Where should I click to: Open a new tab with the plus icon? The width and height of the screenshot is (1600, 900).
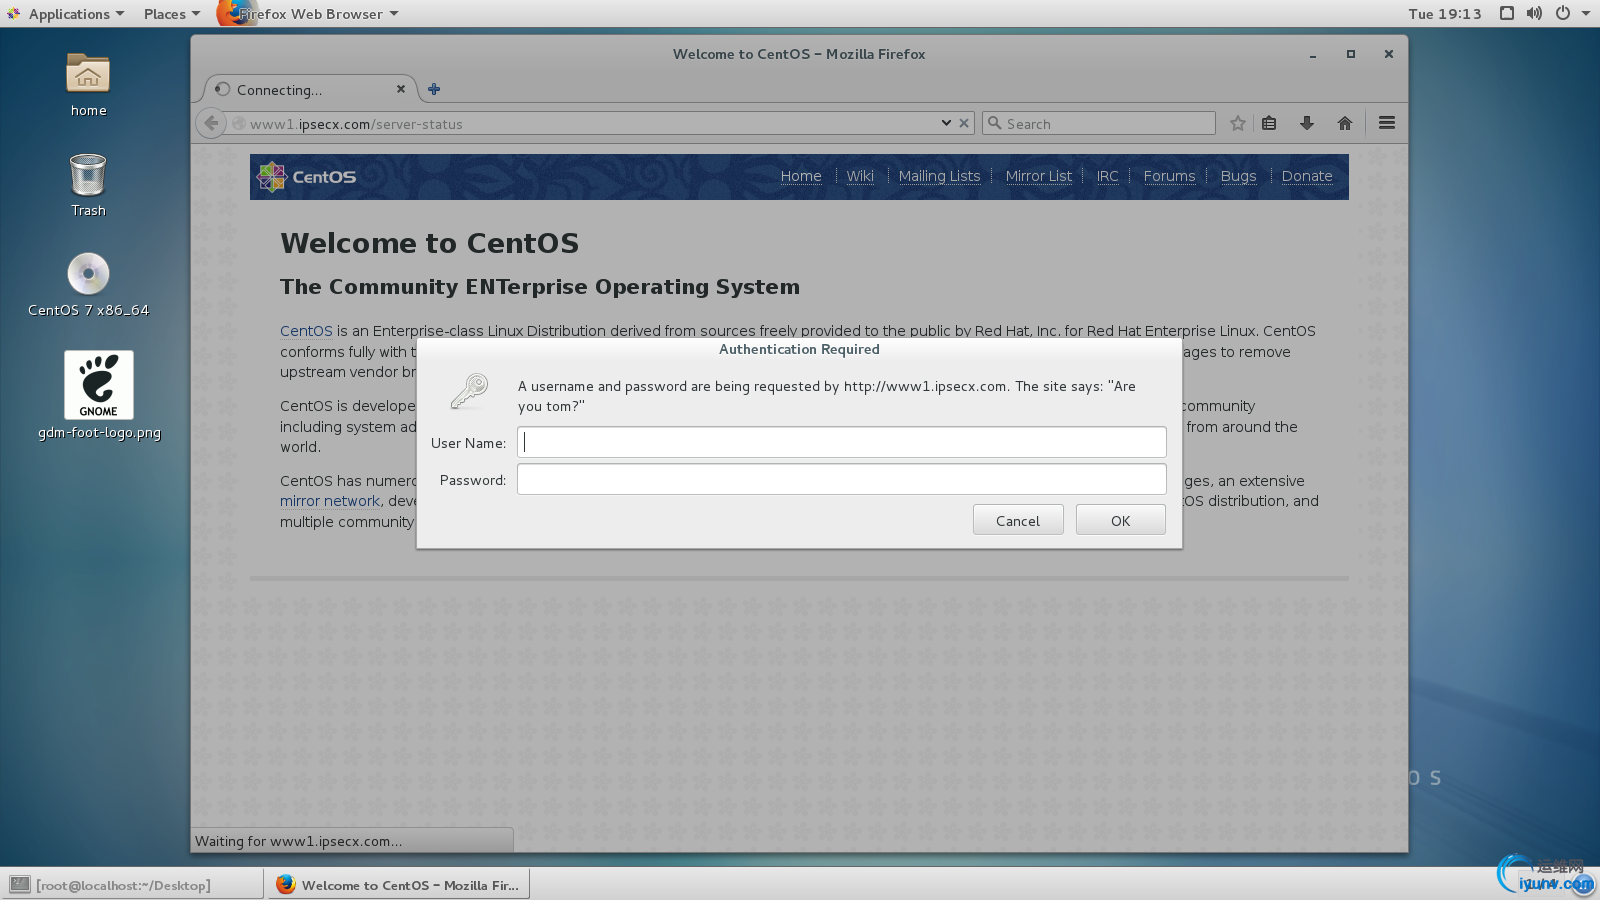coord(434,89)
